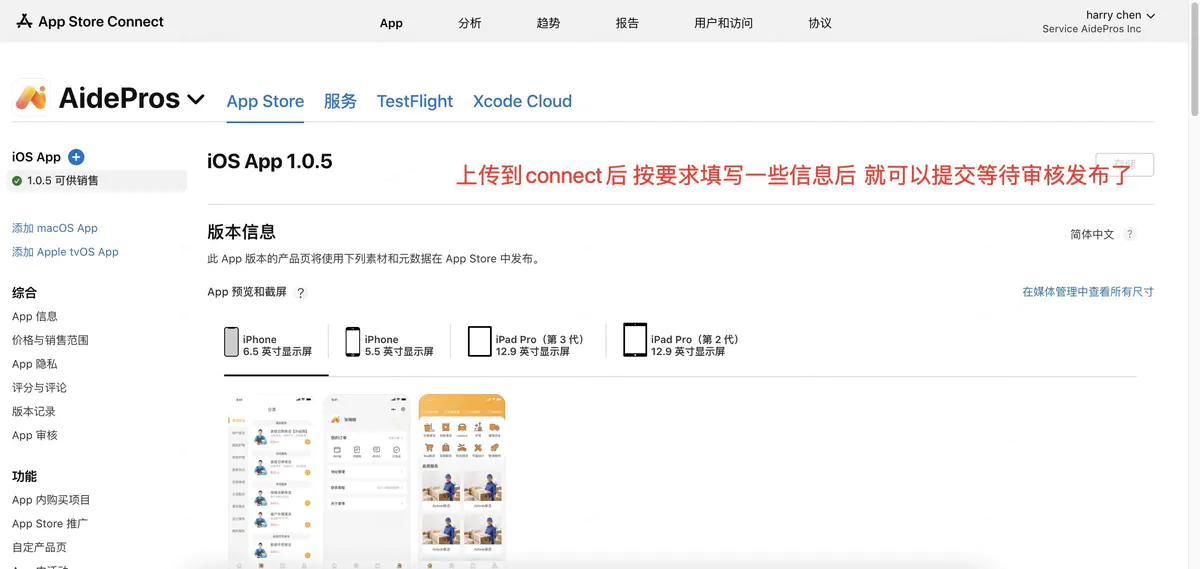Select the 1.0.5 可供销售 version row
This screenshot has height=569, width=1200.
click(98, 181)
